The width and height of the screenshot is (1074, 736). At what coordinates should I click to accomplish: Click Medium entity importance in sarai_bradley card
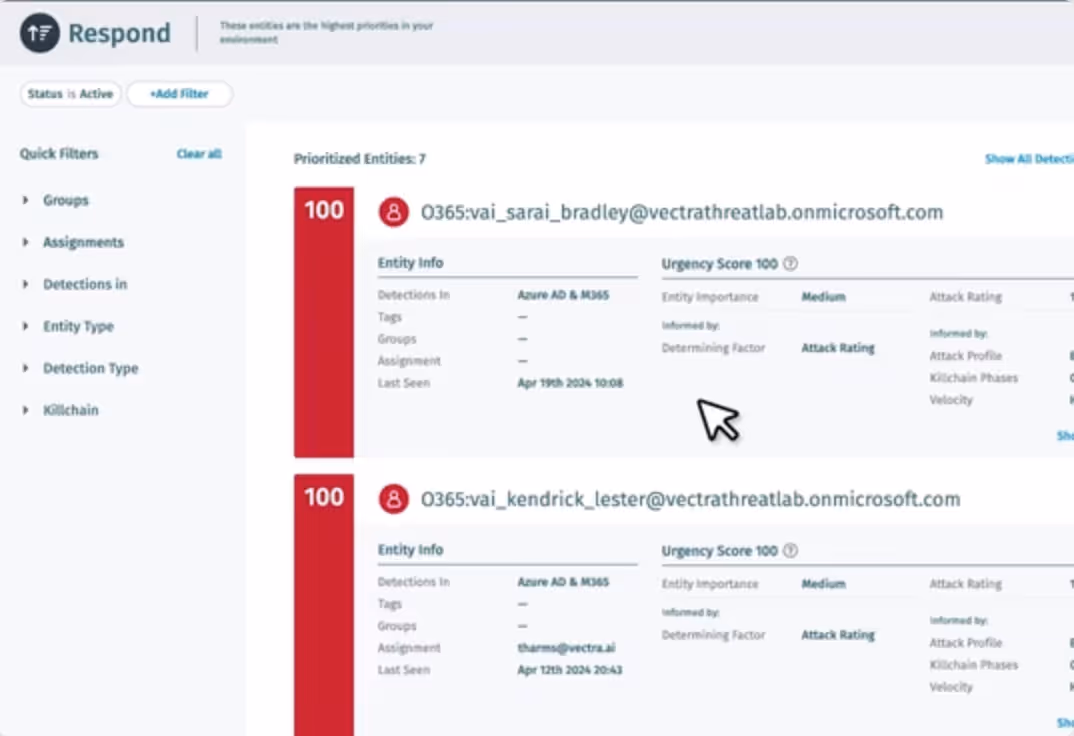tap(823, 296)
